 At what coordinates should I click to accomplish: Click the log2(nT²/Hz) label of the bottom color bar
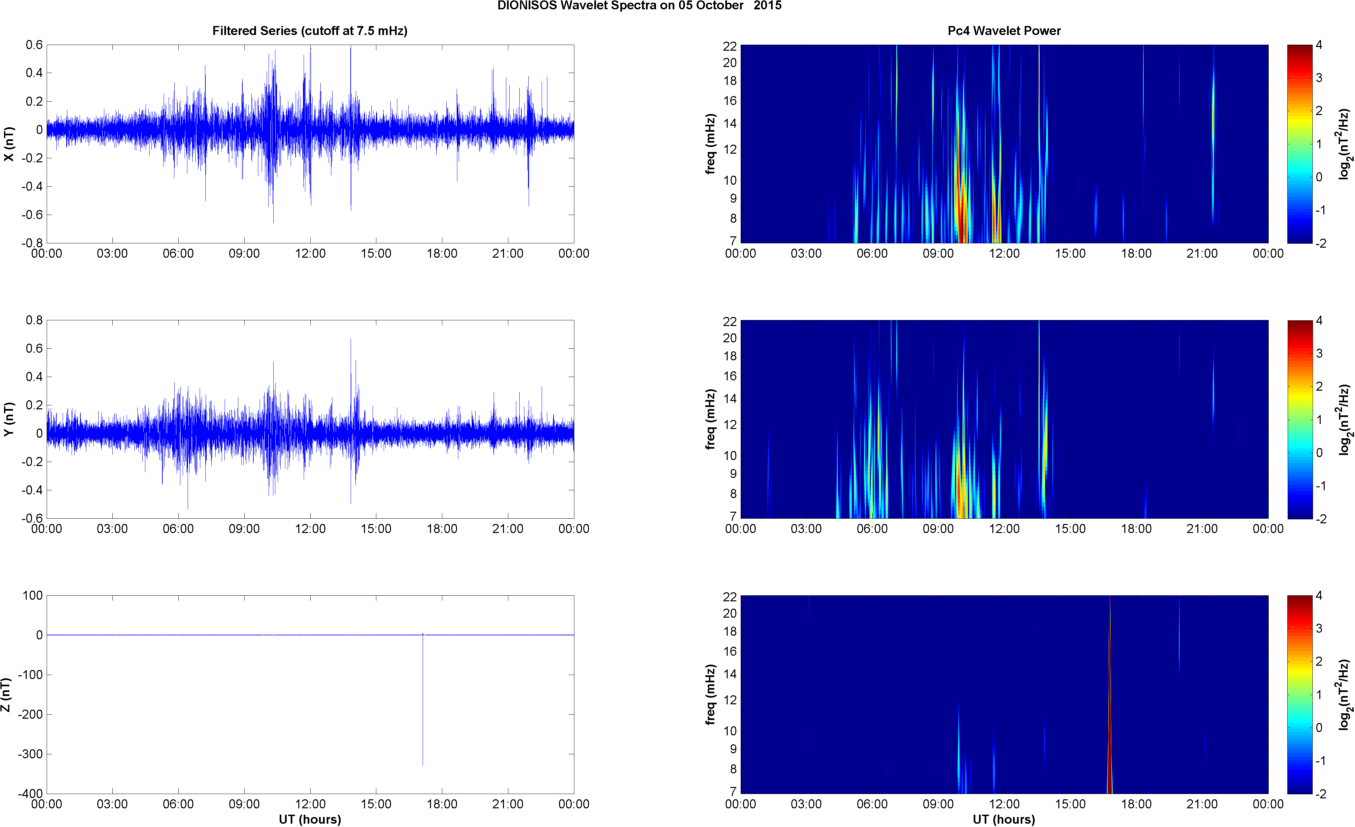1346,694
